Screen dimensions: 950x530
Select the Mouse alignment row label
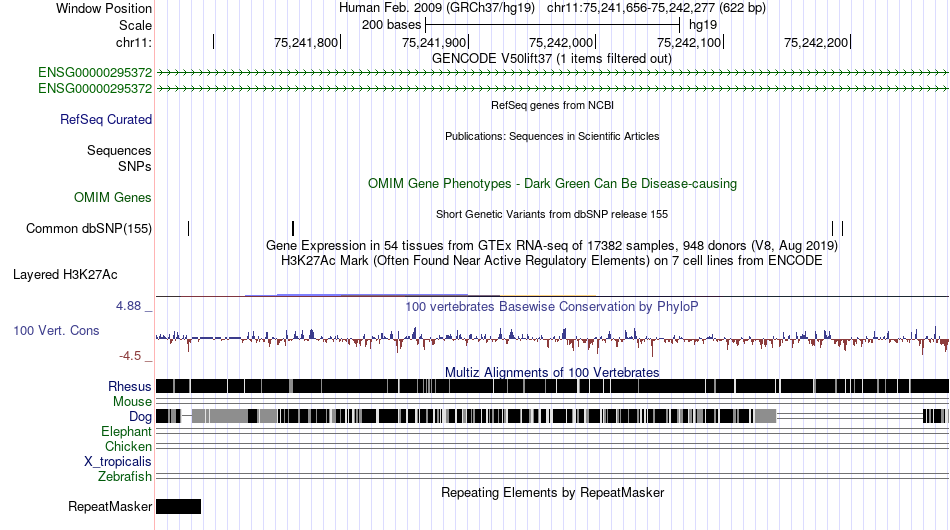point(132,402)
